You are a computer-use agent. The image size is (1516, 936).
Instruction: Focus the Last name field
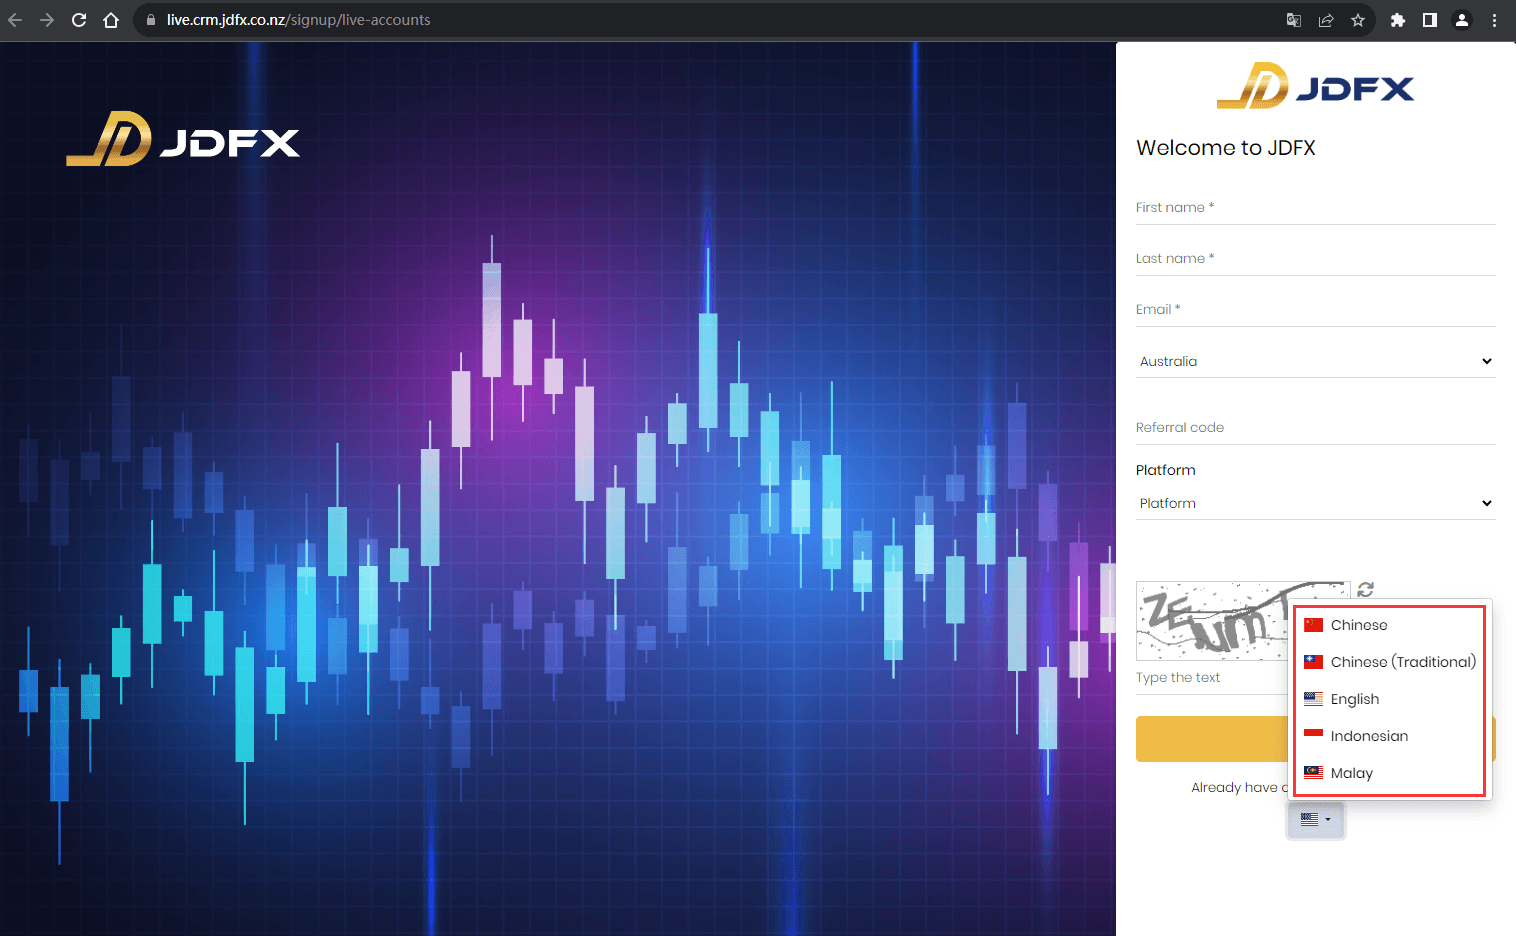point(1315,259)
